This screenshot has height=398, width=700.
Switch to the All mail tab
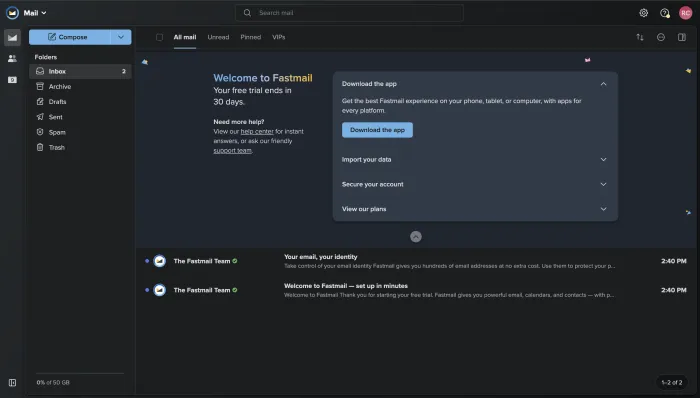tap(185, 37)
